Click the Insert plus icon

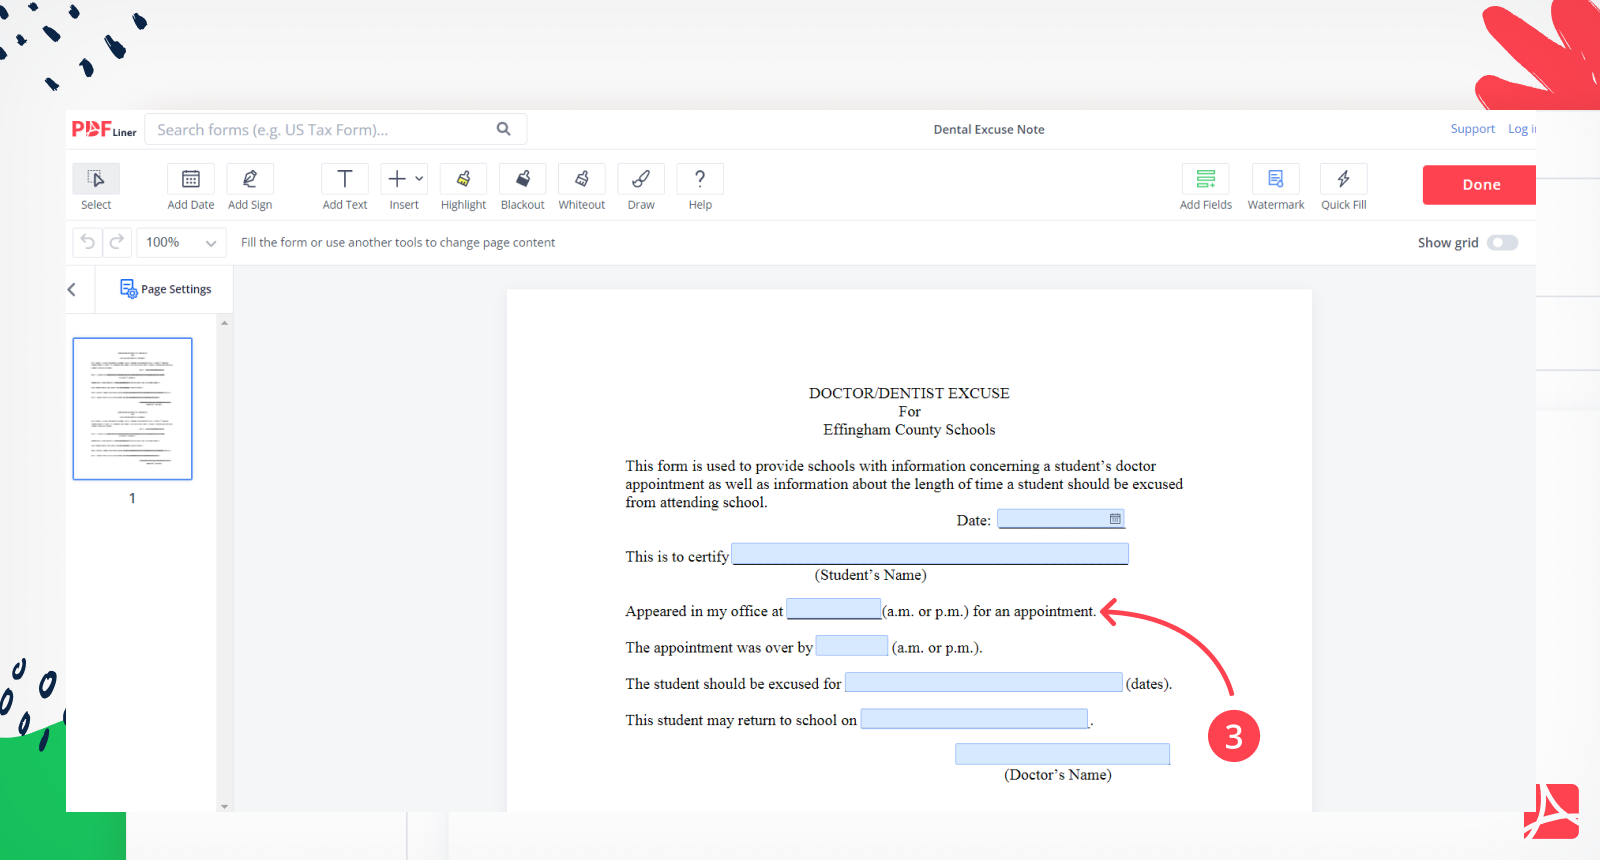click(397, 179)
